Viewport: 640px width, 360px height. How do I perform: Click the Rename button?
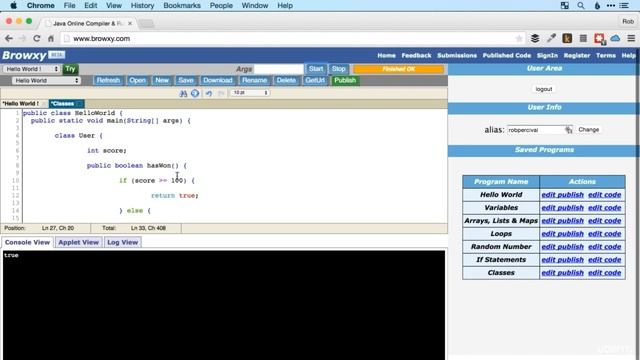coord(254,80)
